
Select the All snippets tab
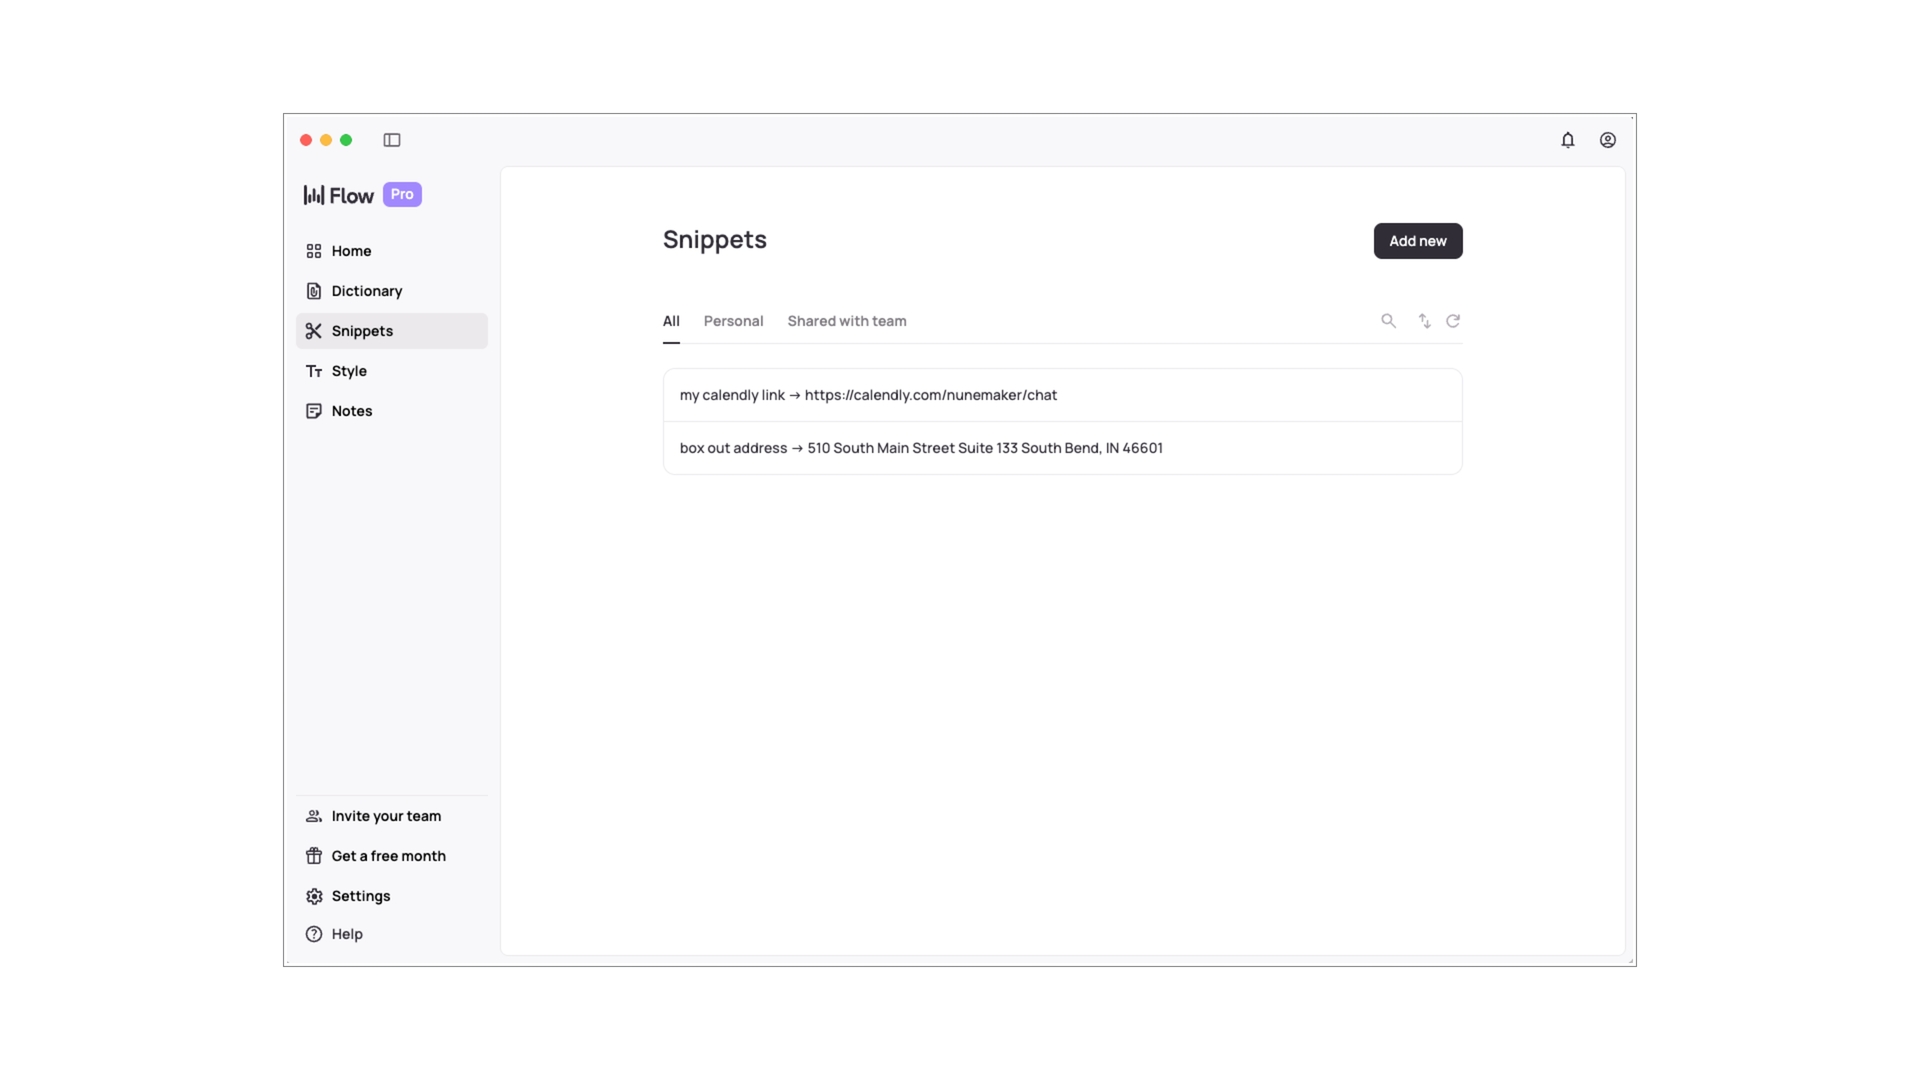(671, 321)
